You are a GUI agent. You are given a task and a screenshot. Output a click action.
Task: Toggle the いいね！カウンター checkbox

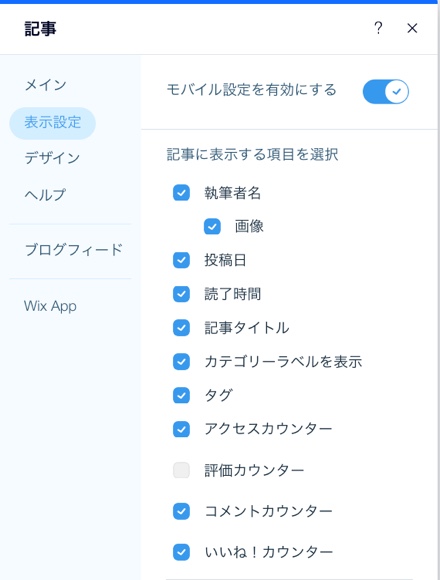click(x=181, y=552)
